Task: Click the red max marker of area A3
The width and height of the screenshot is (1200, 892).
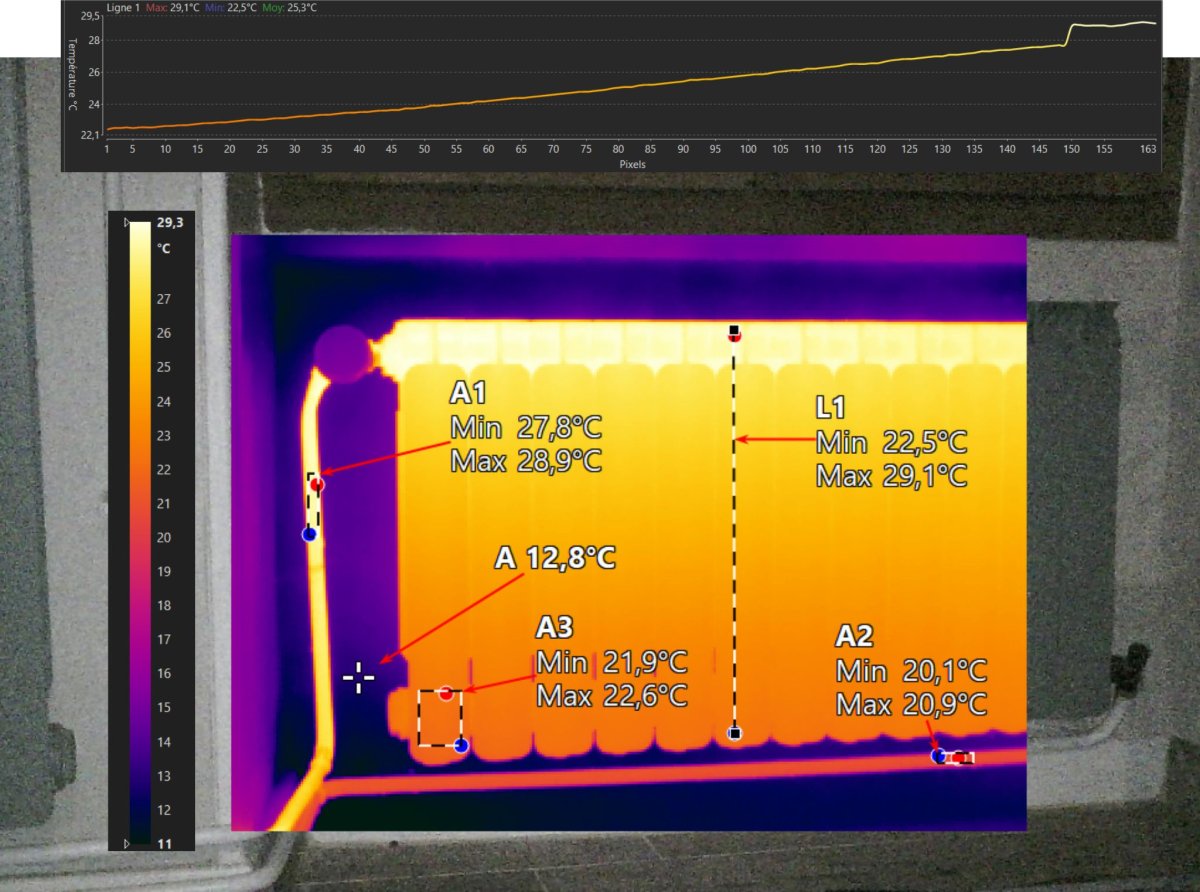Action: [446, 693]
